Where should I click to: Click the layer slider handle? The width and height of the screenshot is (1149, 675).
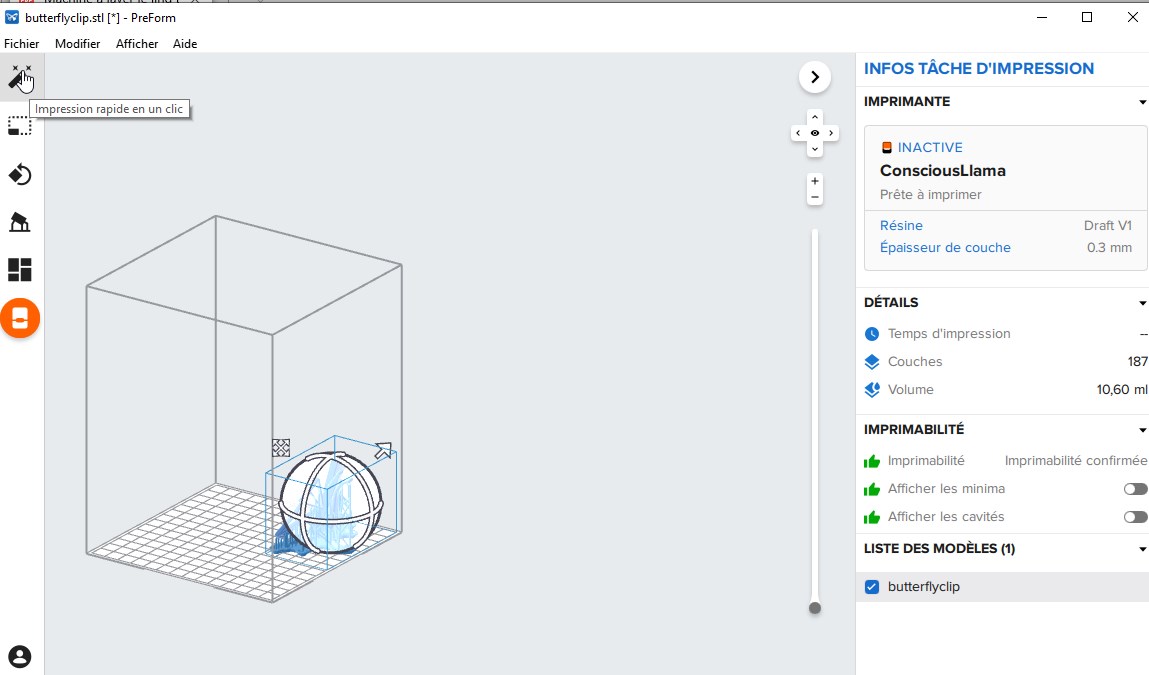click(815, 608)
